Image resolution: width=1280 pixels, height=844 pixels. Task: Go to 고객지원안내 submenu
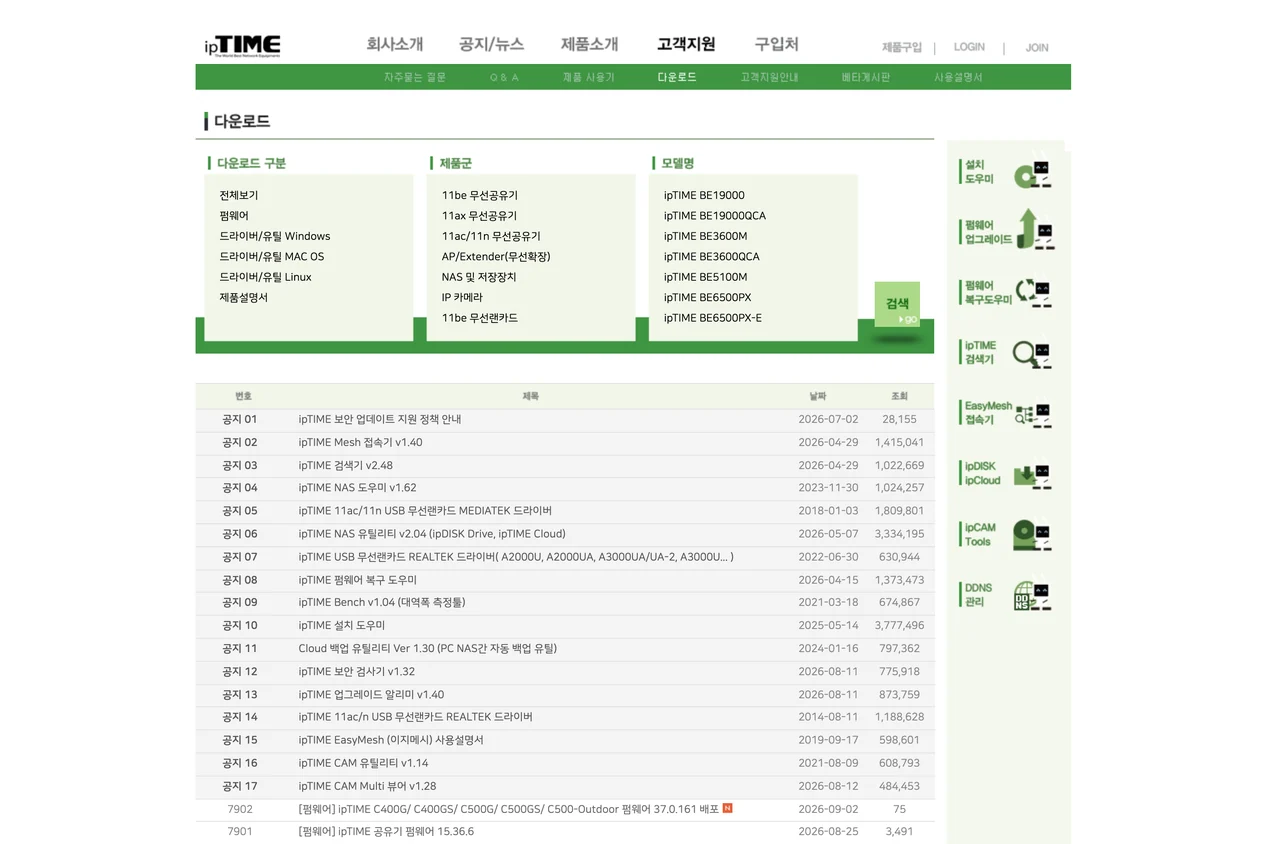click(x=769, y=77)
